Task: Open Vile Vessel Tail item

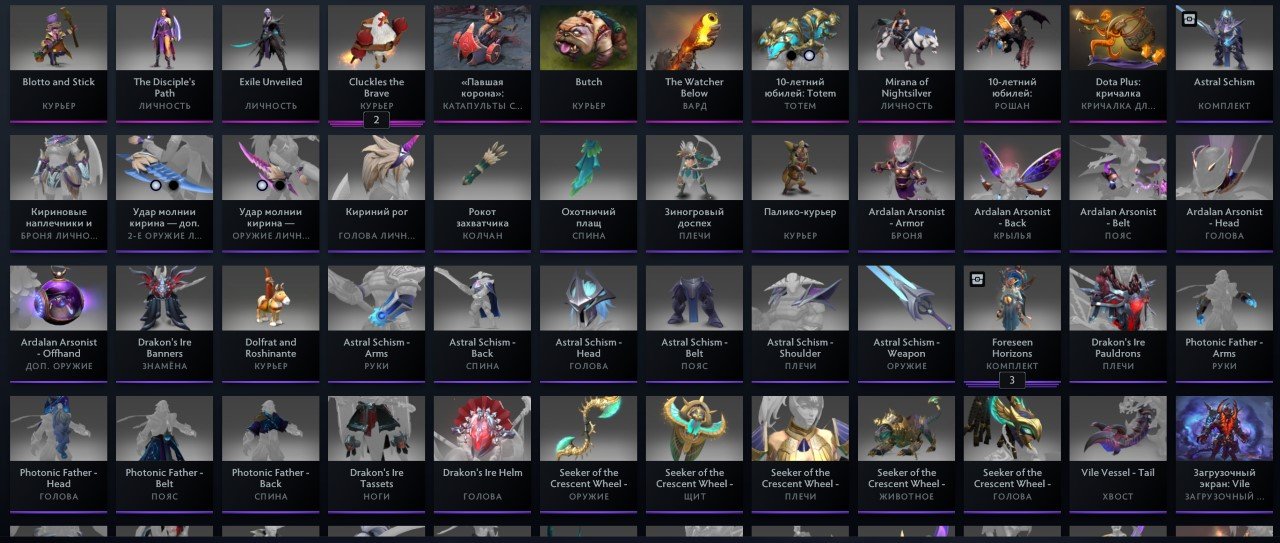Action: [1119, 454]
